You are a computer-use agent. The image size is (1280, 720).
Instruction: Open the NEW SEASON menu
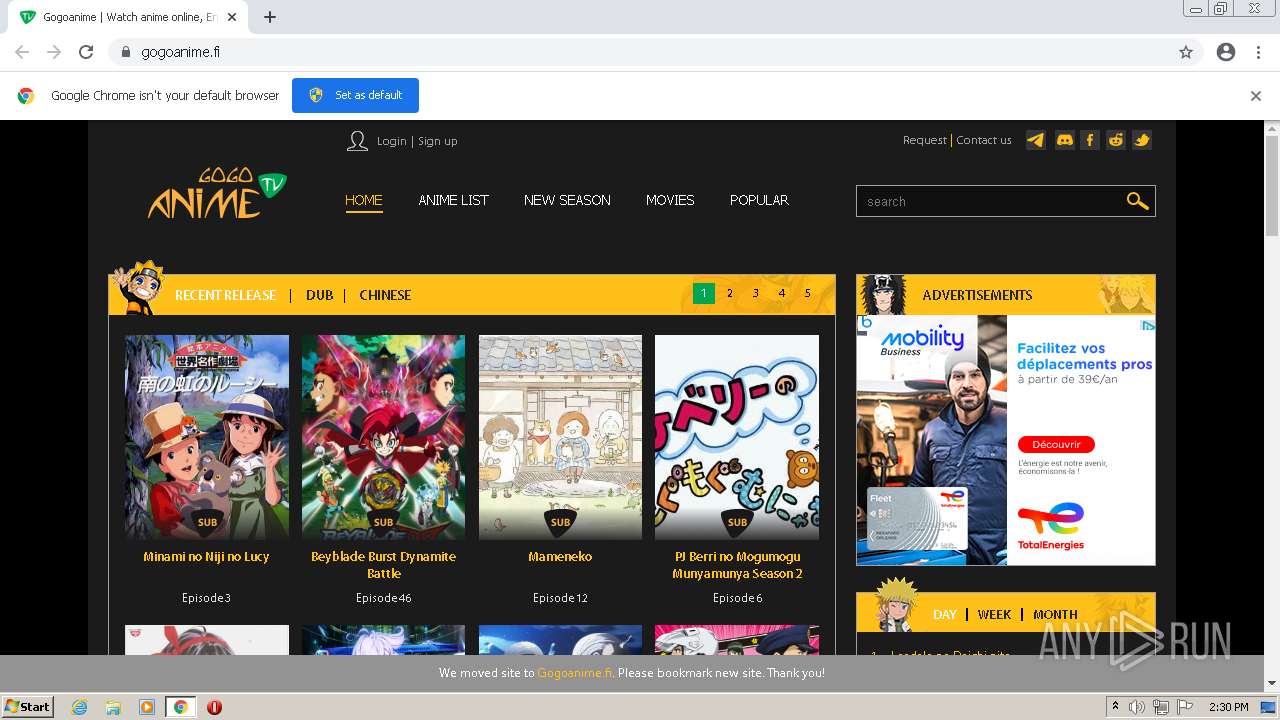(567, 200)
